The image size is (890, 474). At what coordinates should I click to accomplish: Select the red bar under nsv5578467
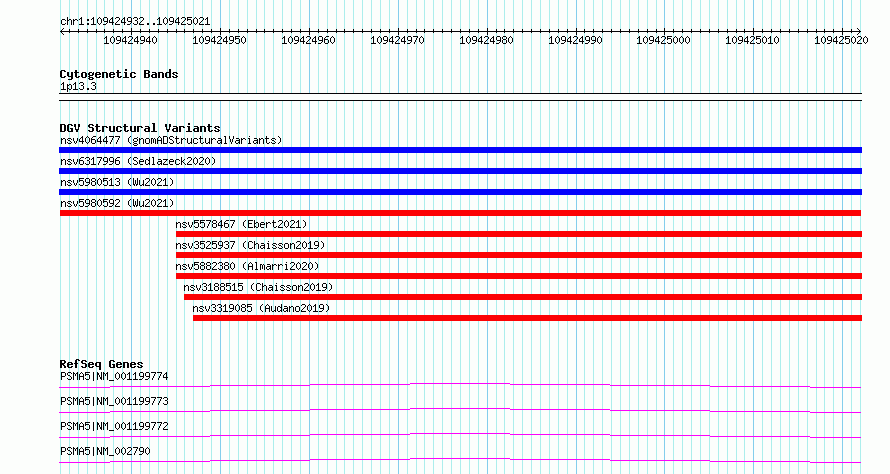coord(519,234)
